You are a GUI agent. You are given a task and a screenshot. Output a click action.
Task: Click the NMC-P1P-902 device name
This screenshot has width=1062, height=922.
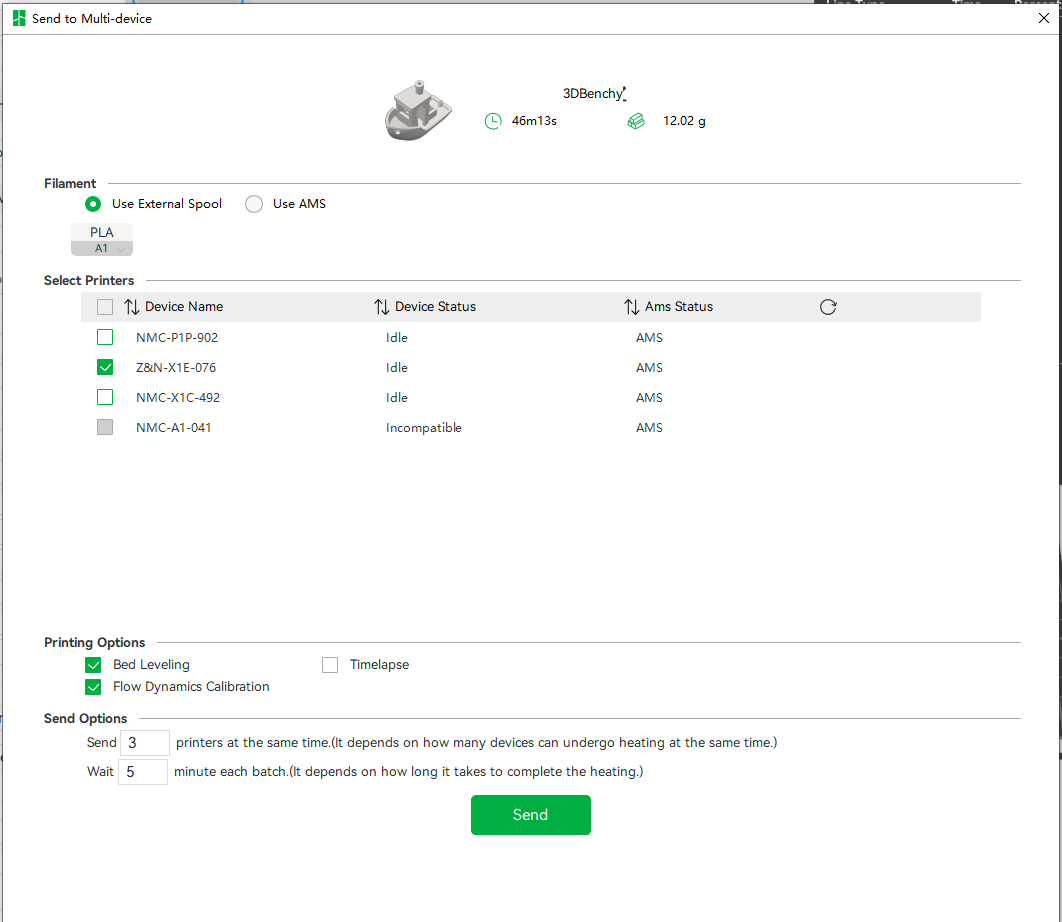177,337
